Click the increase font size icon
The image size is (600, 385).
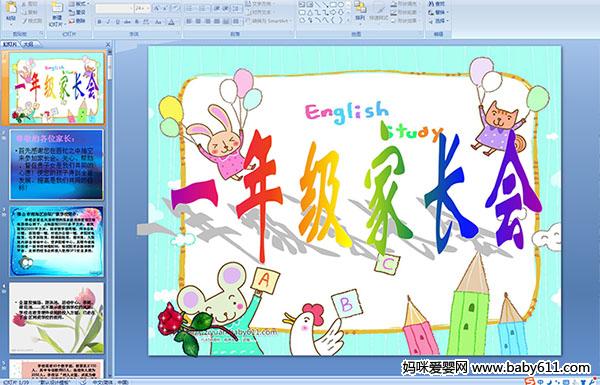click(x=157, y=8)
